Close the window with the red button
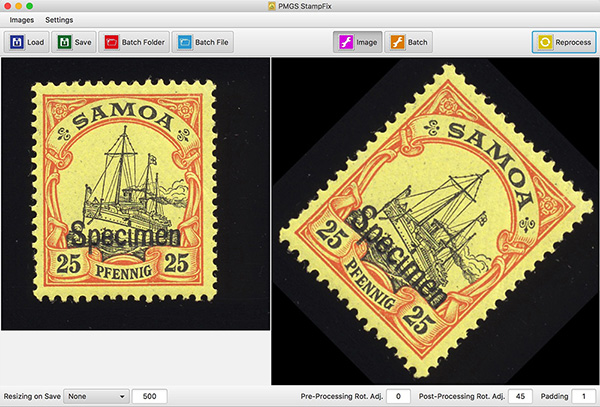 7,6
